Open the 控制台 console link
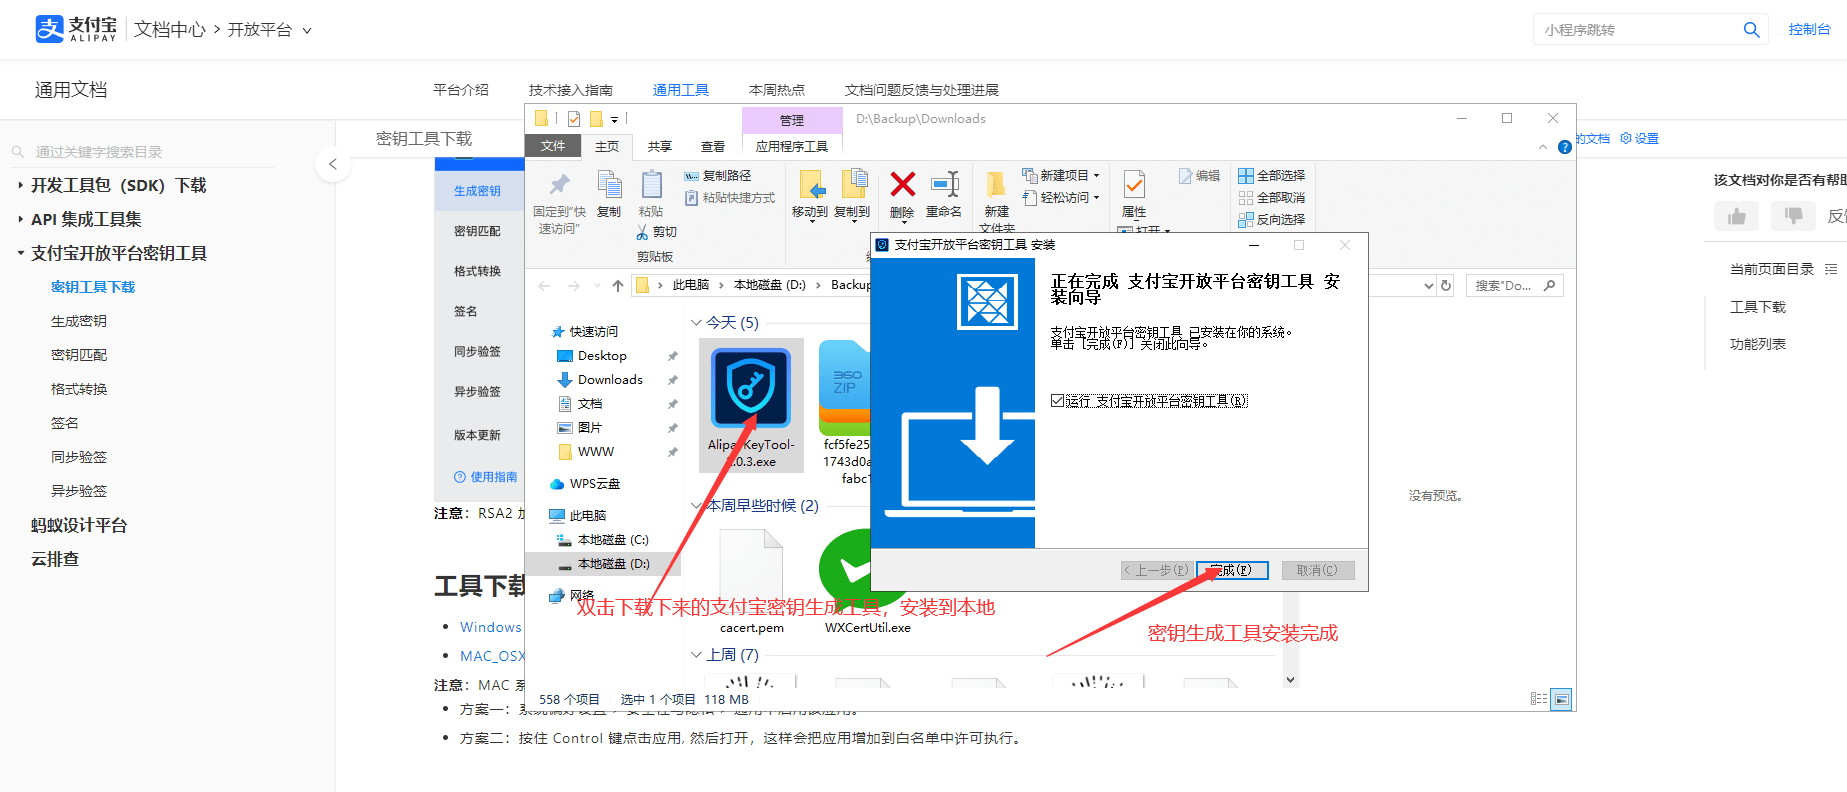The image size is (1847, 792). click(1810, 30)
